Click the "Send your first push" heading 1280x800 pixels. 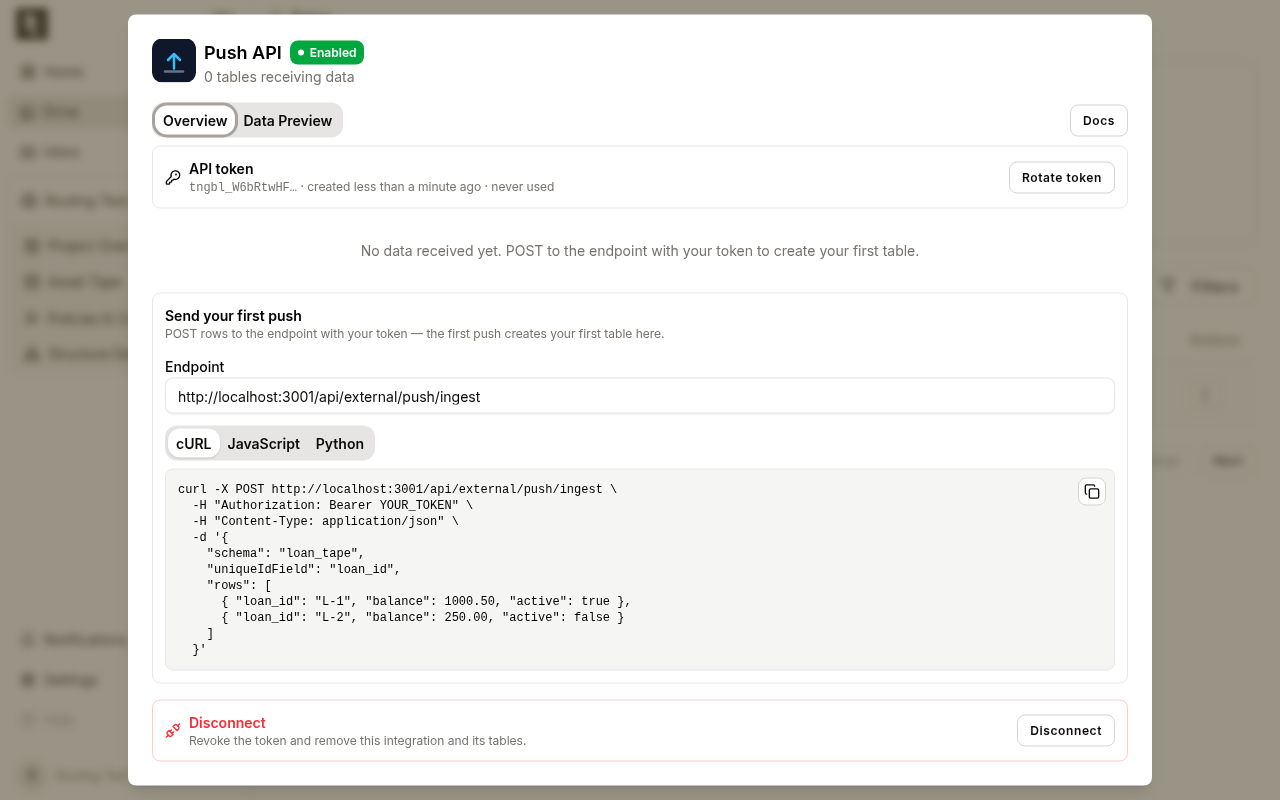(x=233, y=316)
